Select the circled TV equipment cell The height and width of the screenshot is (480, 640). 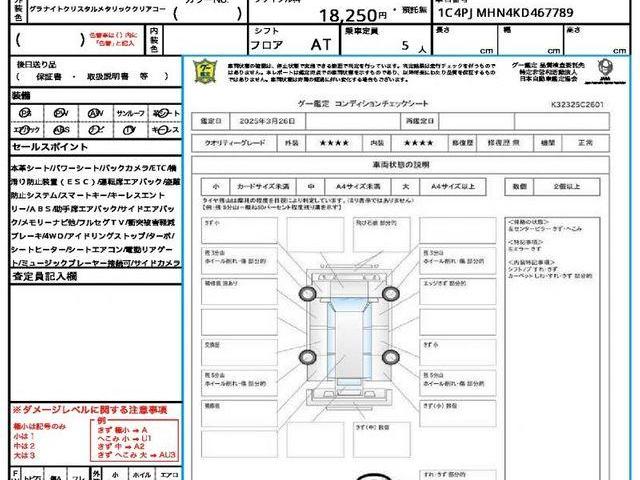point(130,130)
